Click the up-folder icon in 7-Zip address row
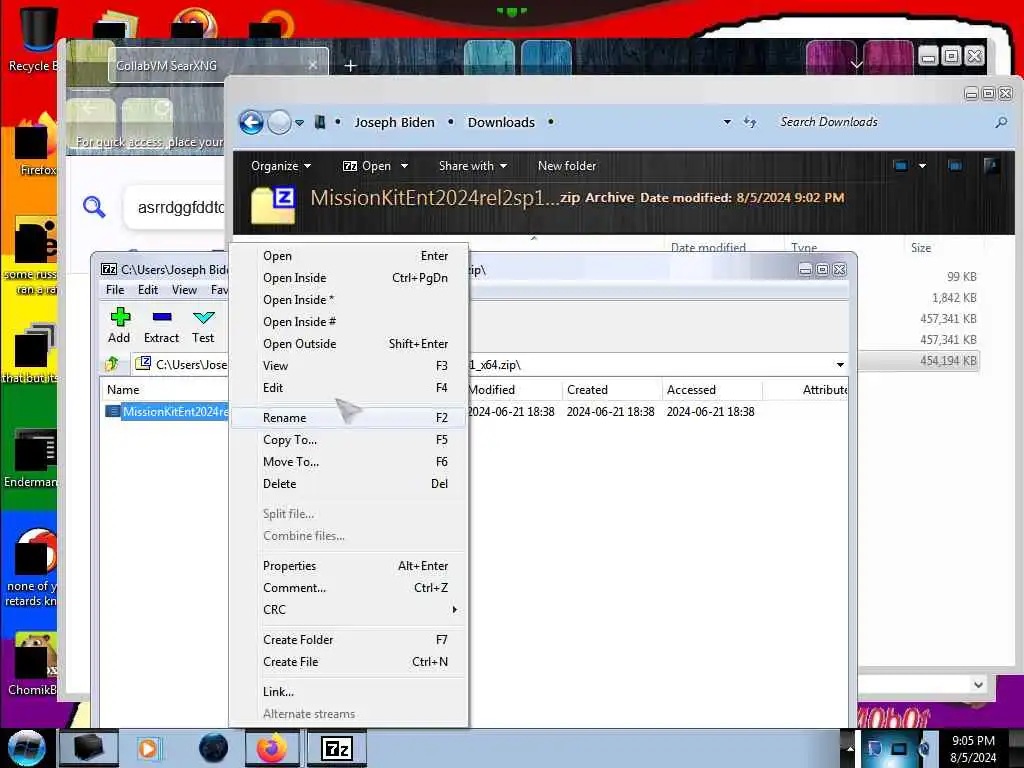The image size is (1024, 768). click(x=112, y=364)
